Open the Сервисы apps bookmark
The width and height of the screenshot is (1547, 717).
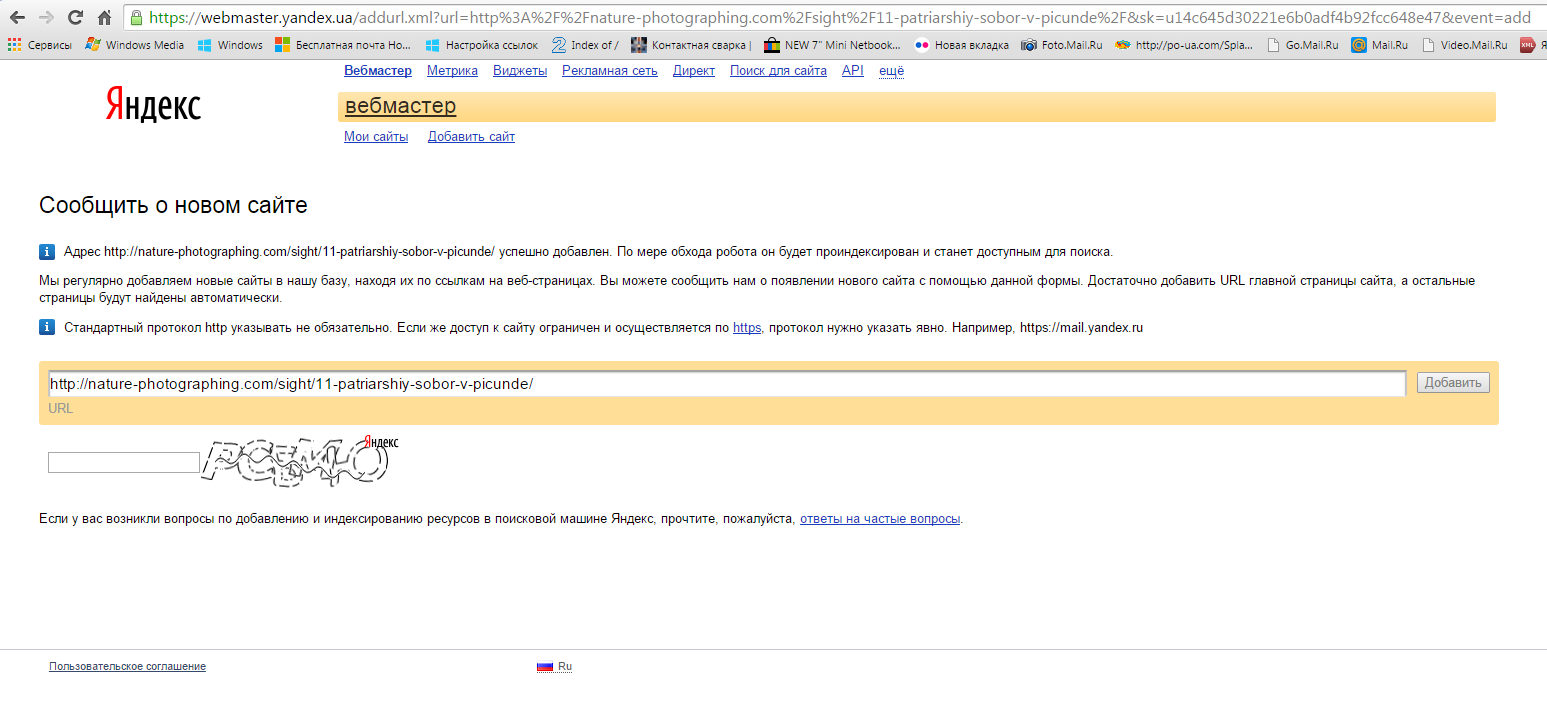(40, 45)
